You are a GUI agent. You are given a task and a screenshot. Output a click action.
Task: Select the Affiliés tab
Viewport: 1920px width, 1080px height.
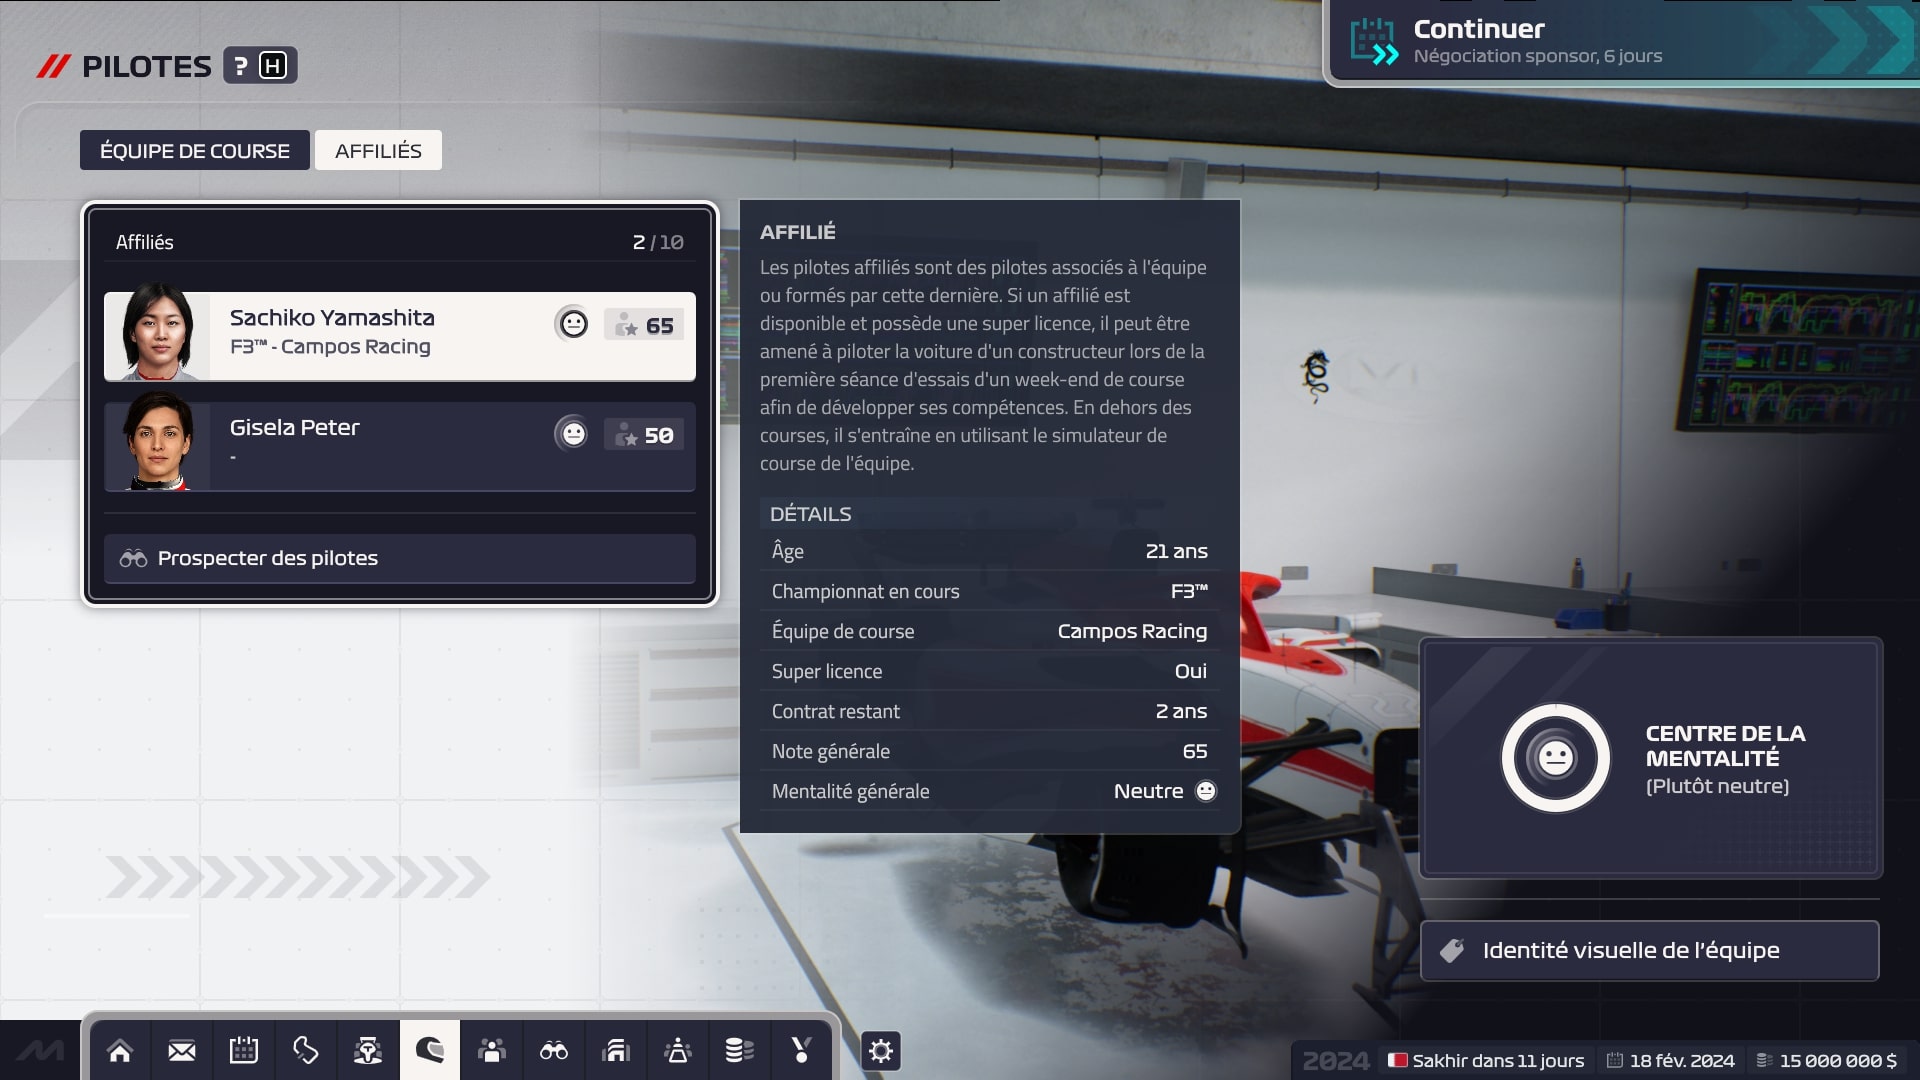pos(378,149)
